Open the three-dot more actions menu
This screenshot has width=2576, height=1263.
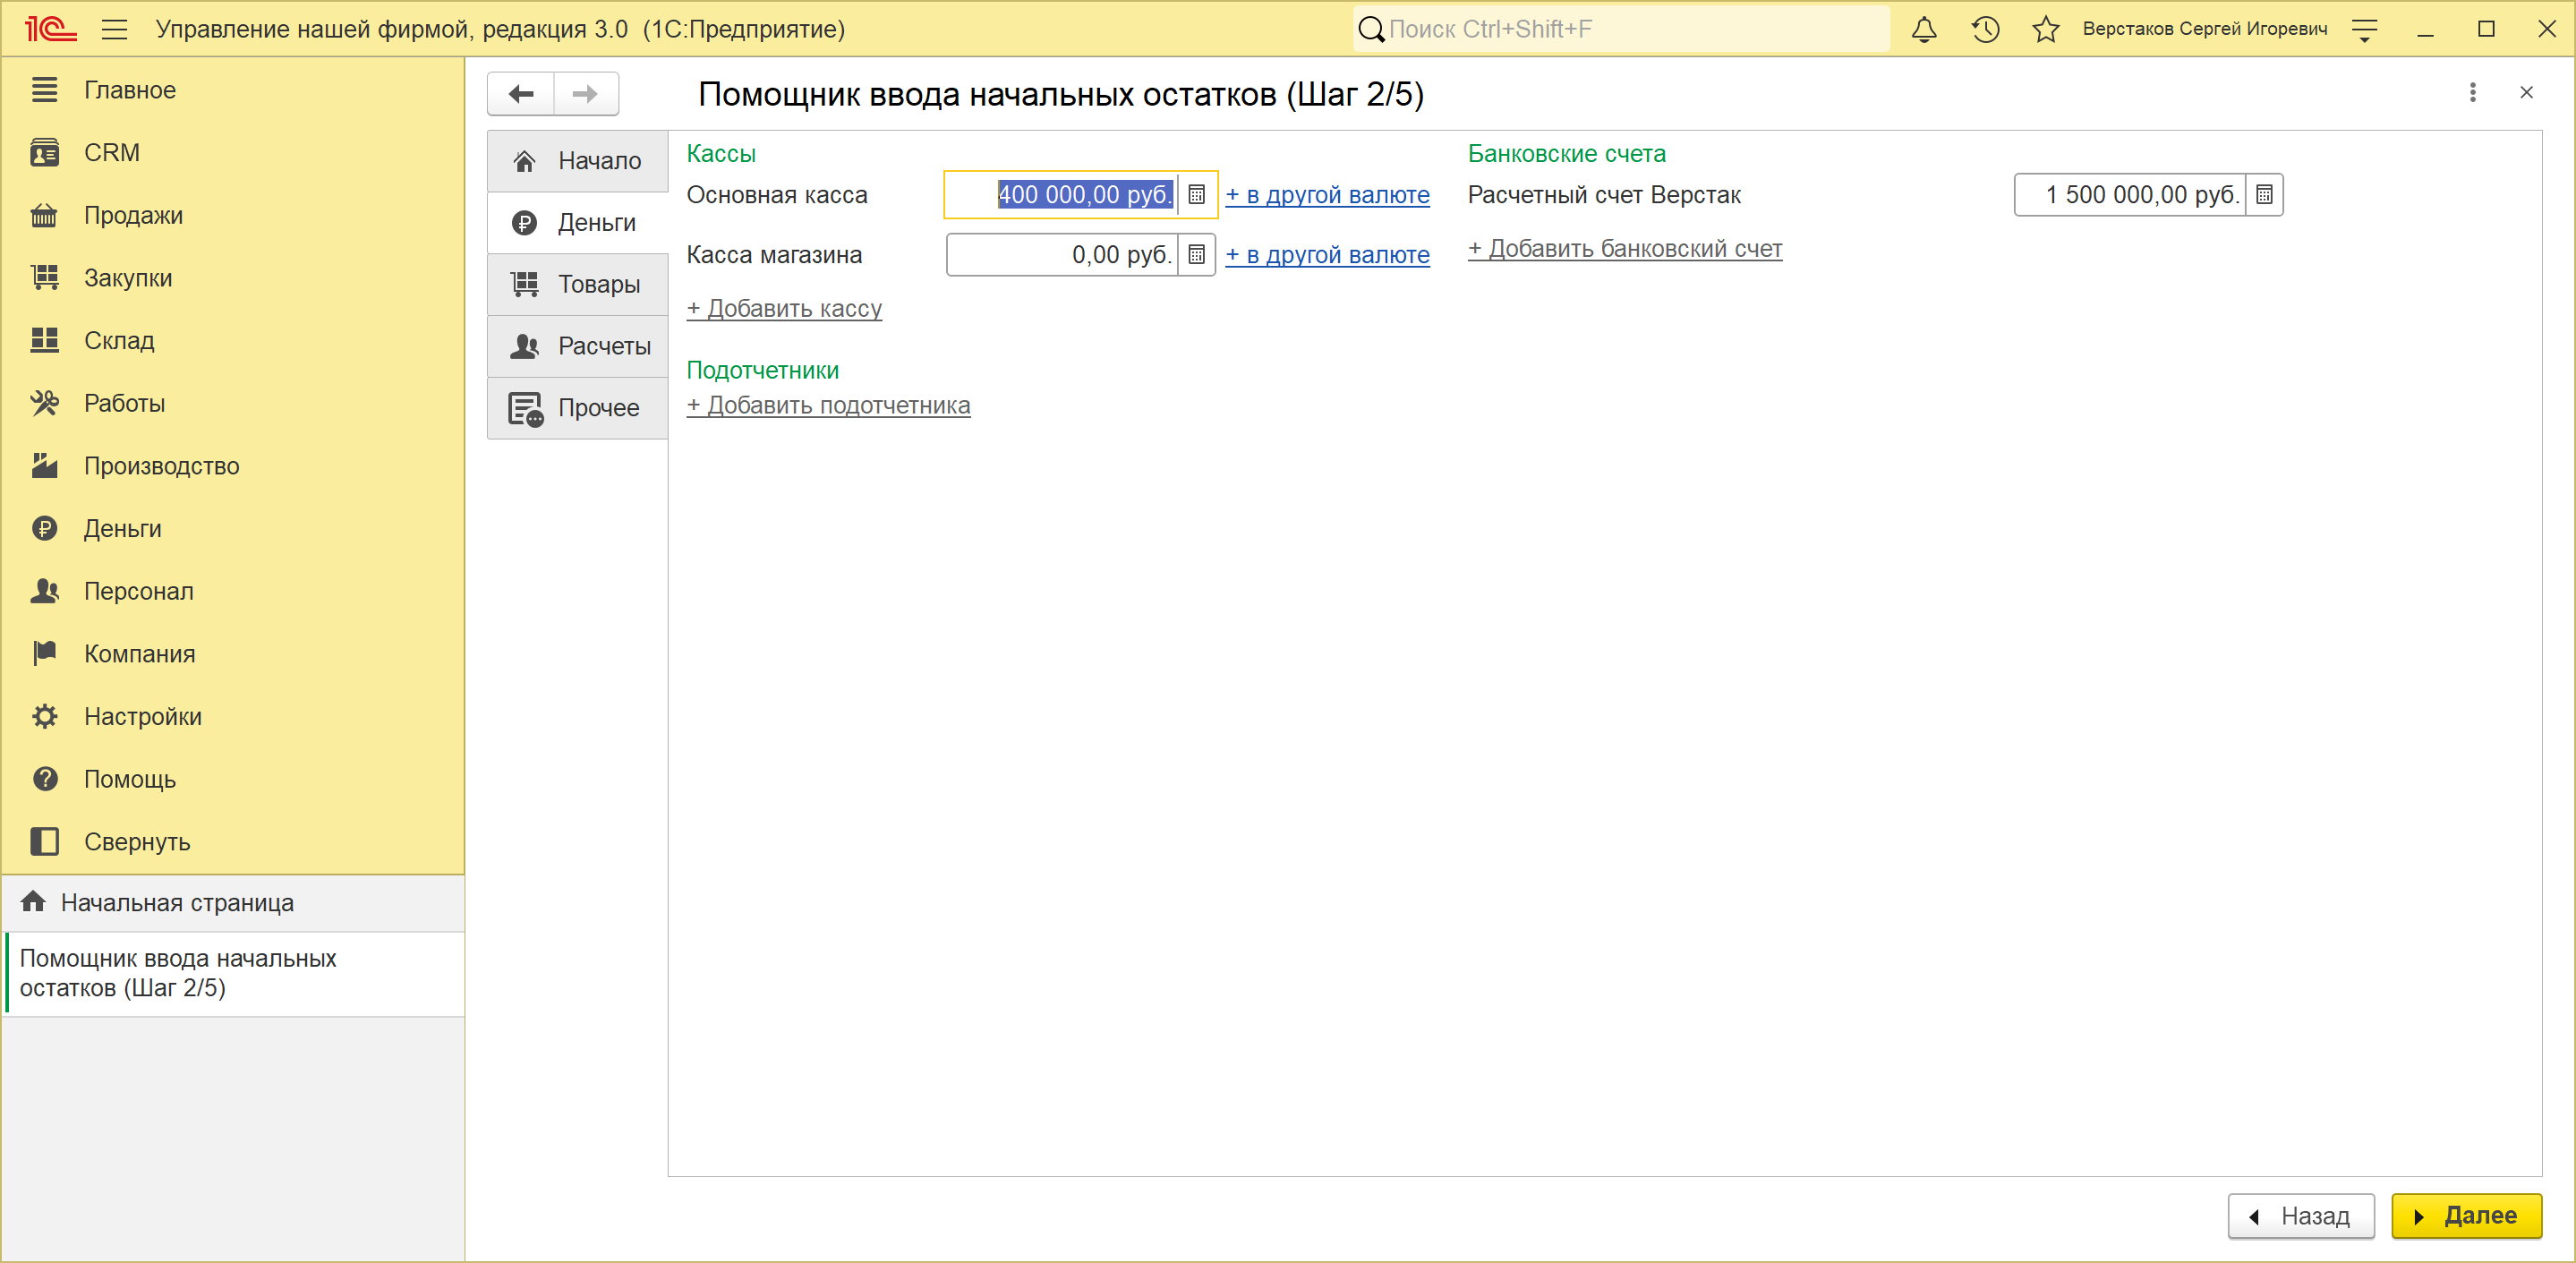(2473, 93)
